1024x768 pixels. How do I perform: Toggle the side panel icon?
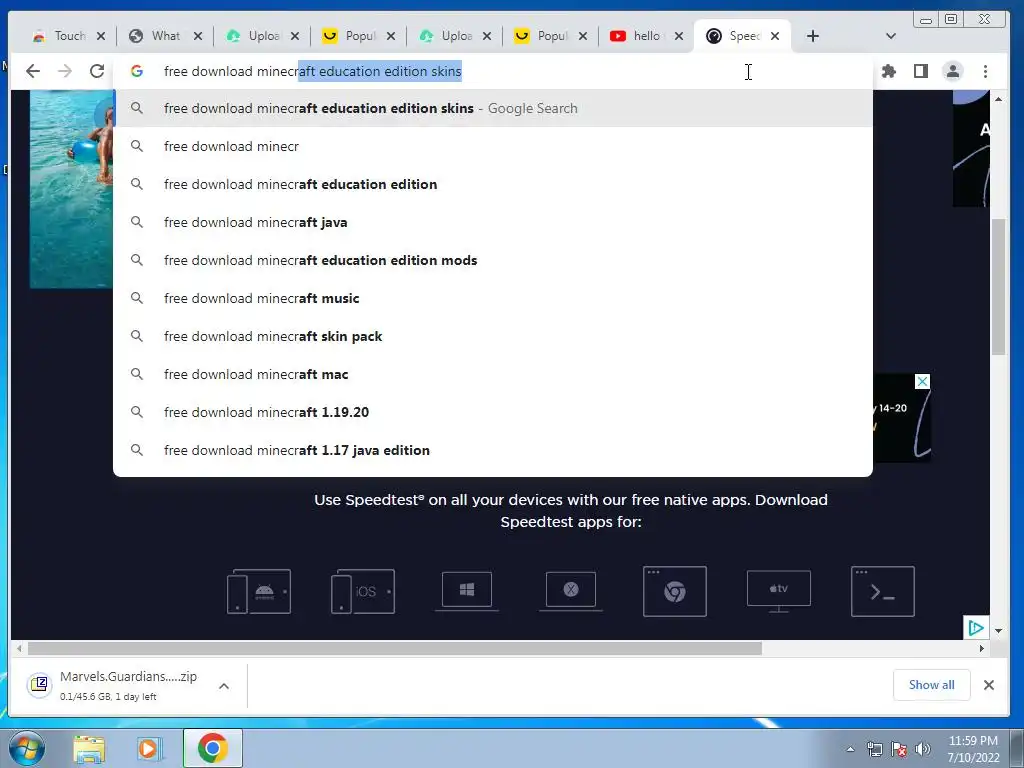pyautogui.click(x=921, y=71)
